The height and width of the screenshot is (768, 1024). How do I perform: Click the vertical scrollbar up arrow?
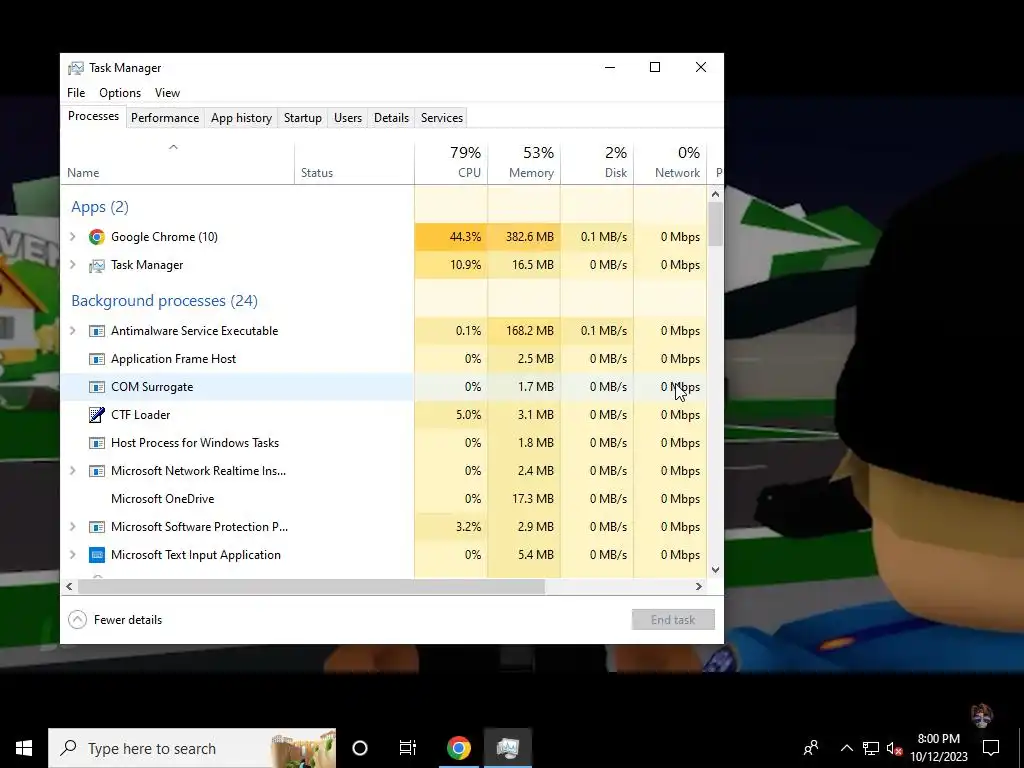pos(715,194)
